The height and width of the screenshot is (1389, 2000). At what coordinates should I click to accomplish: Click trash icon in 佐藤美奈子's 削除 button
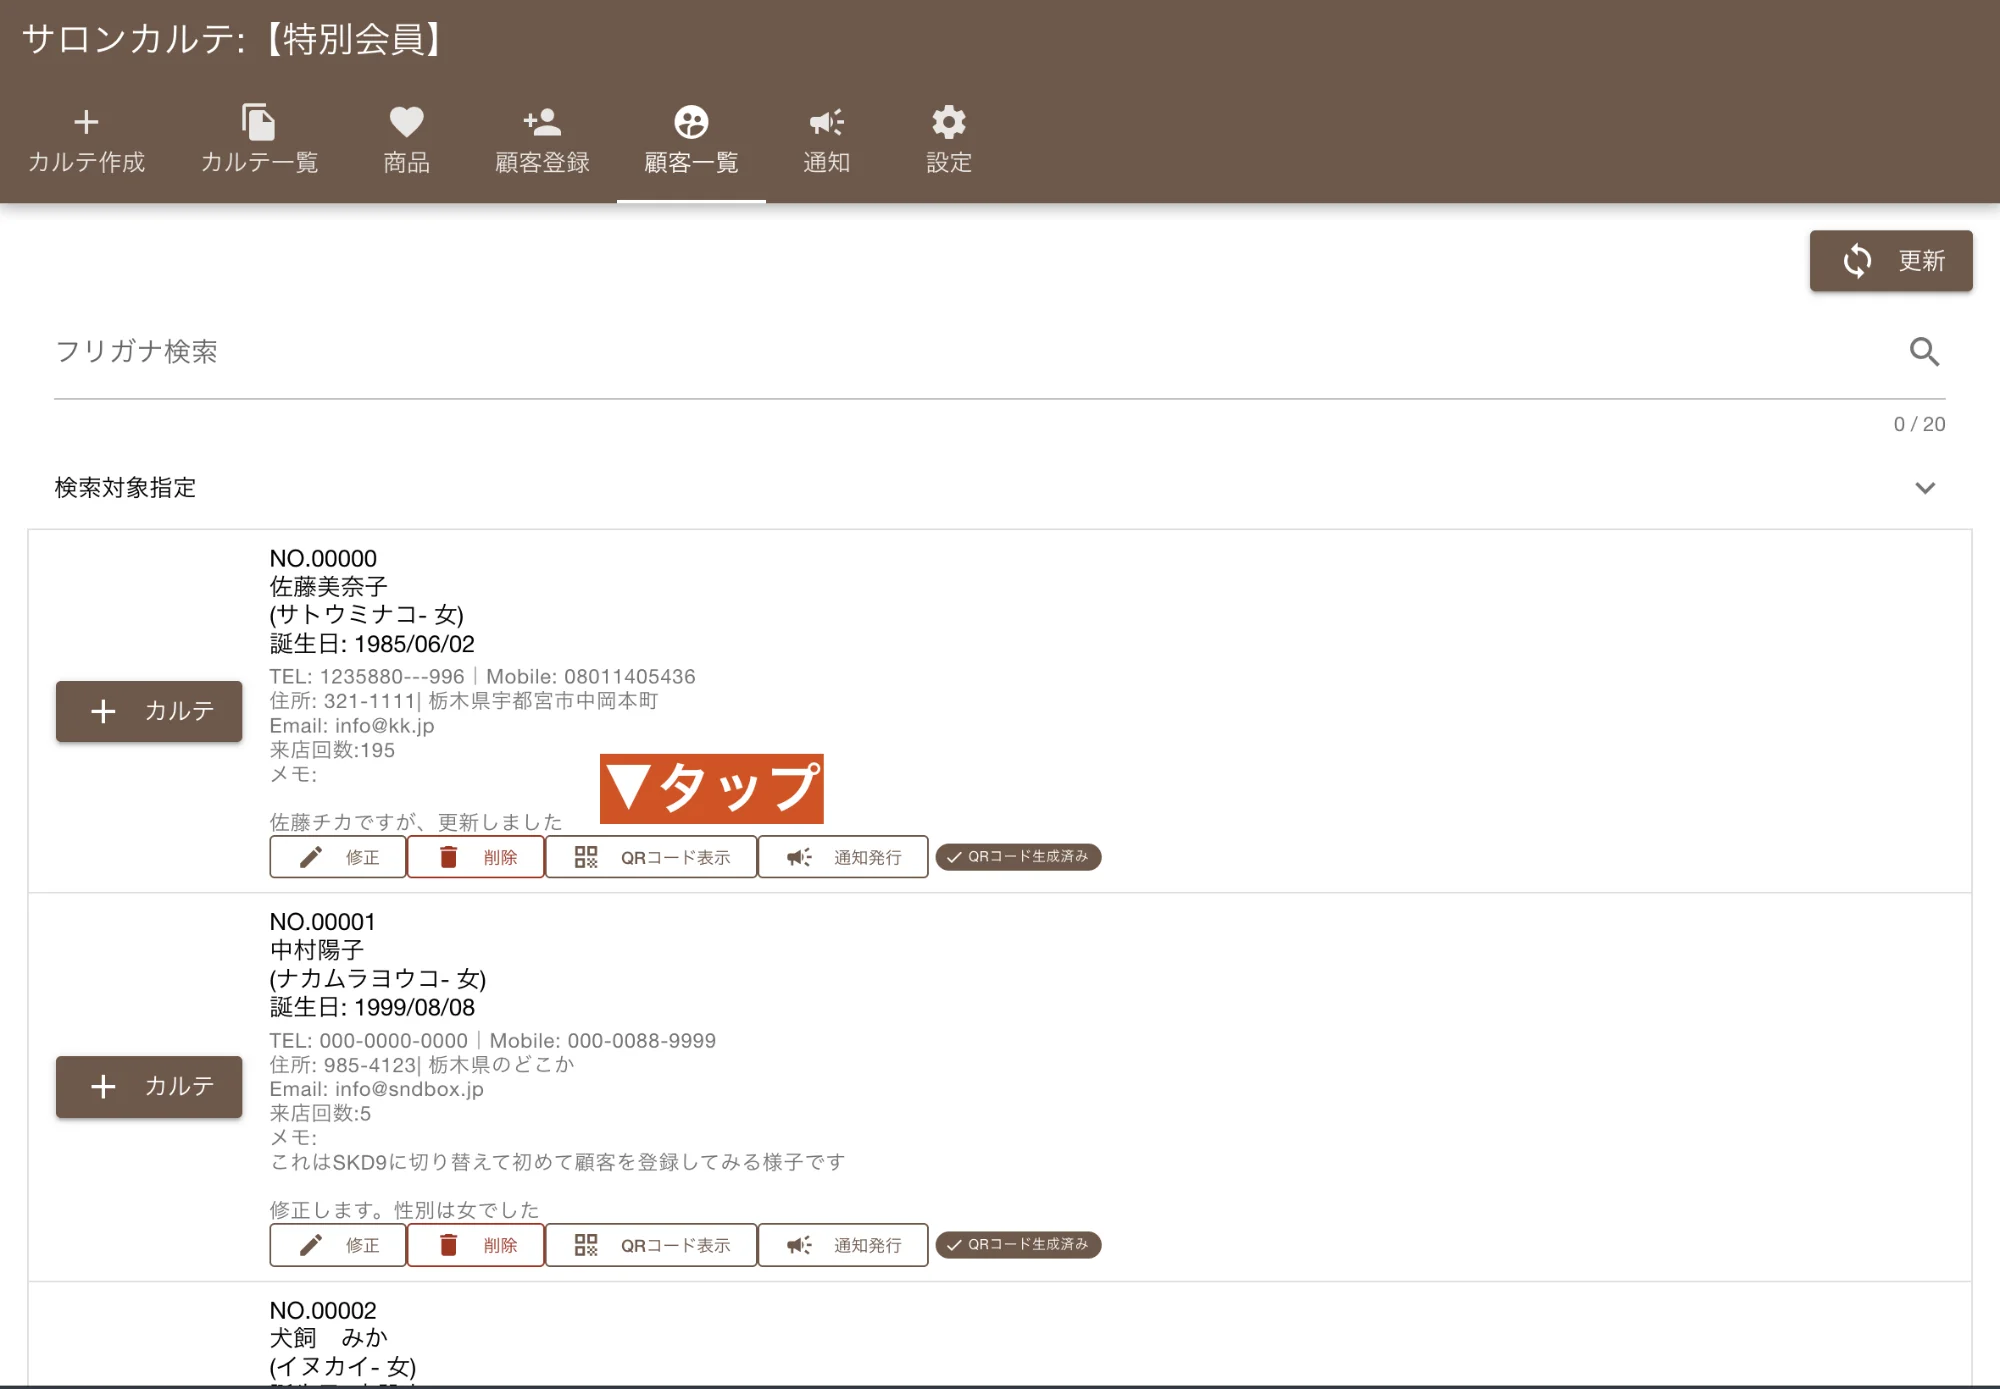tap(448, 857)
